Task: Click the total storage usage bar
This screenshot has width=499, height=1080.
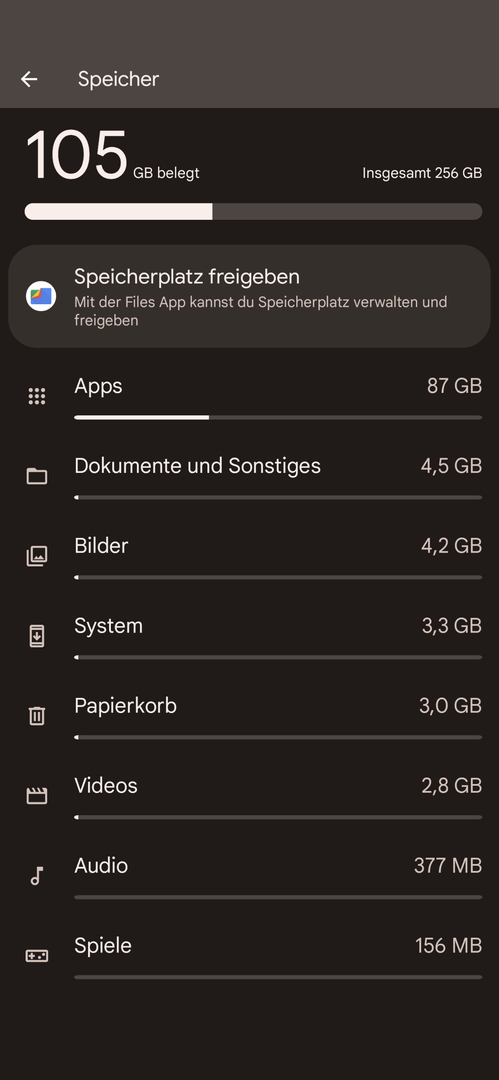Action: pos(253,211)
